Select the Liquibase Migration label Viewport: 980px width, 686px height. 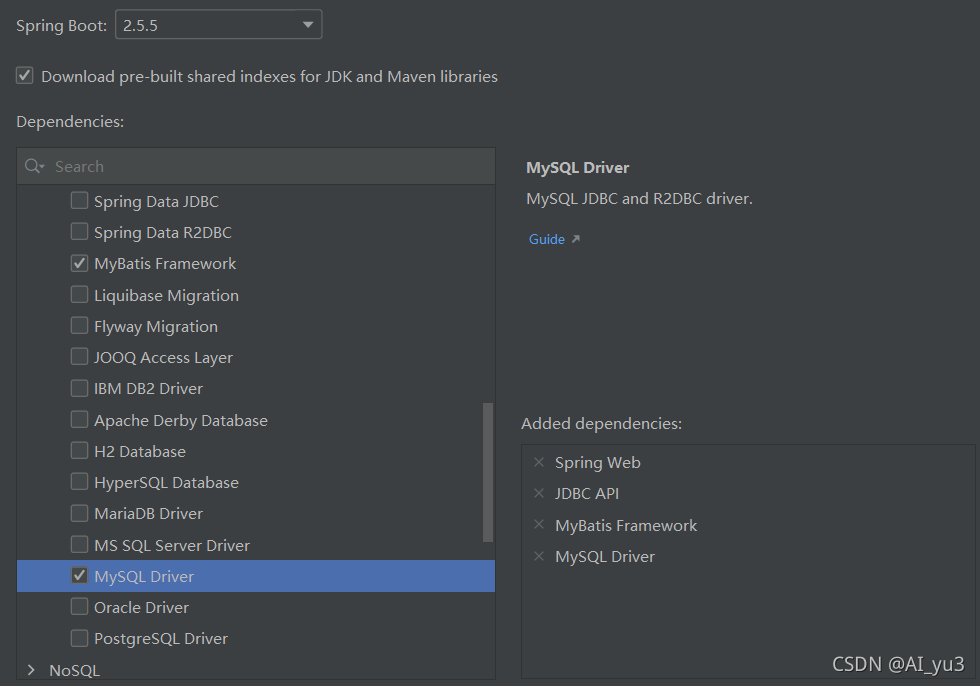coord(166,296)
